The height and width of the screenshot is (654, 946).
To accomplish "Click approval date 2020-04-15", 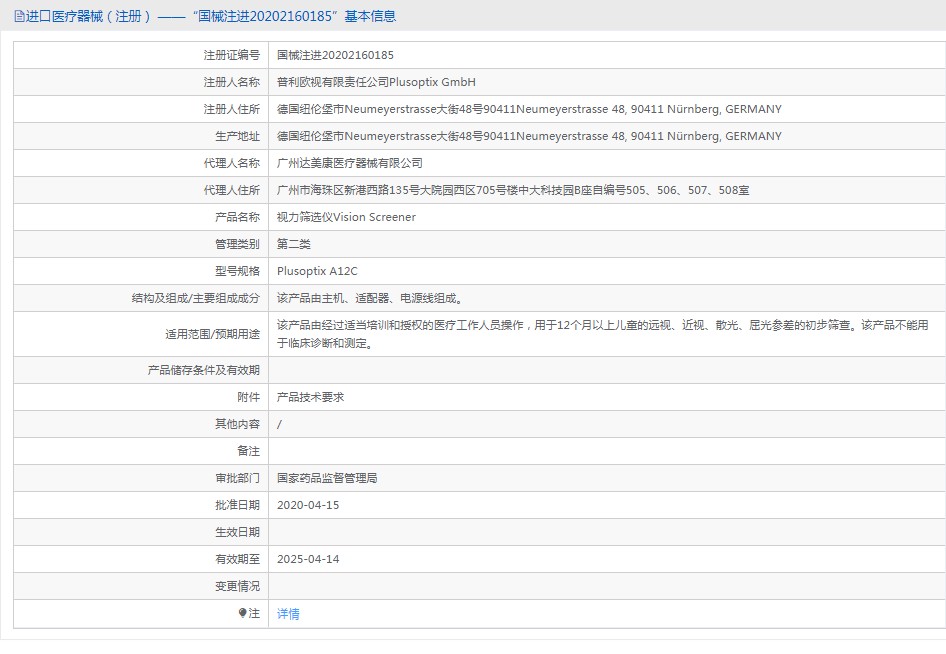I will (x=308, y=505).
